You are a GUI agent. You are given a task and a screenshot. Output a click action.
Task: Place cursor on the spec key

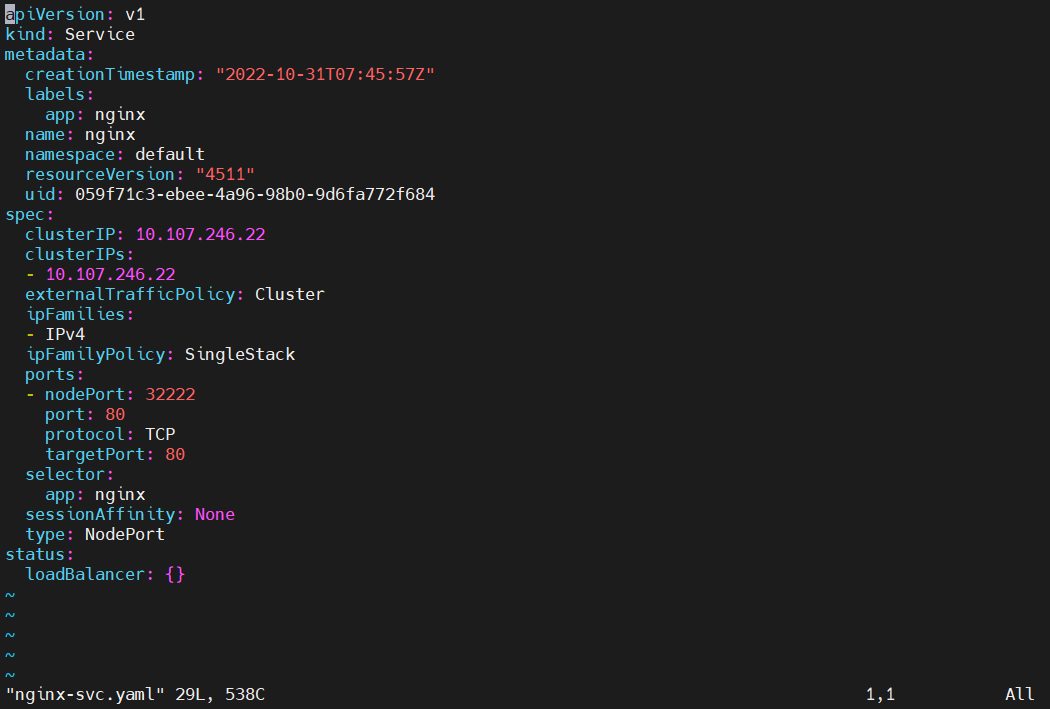click(25, 214)
